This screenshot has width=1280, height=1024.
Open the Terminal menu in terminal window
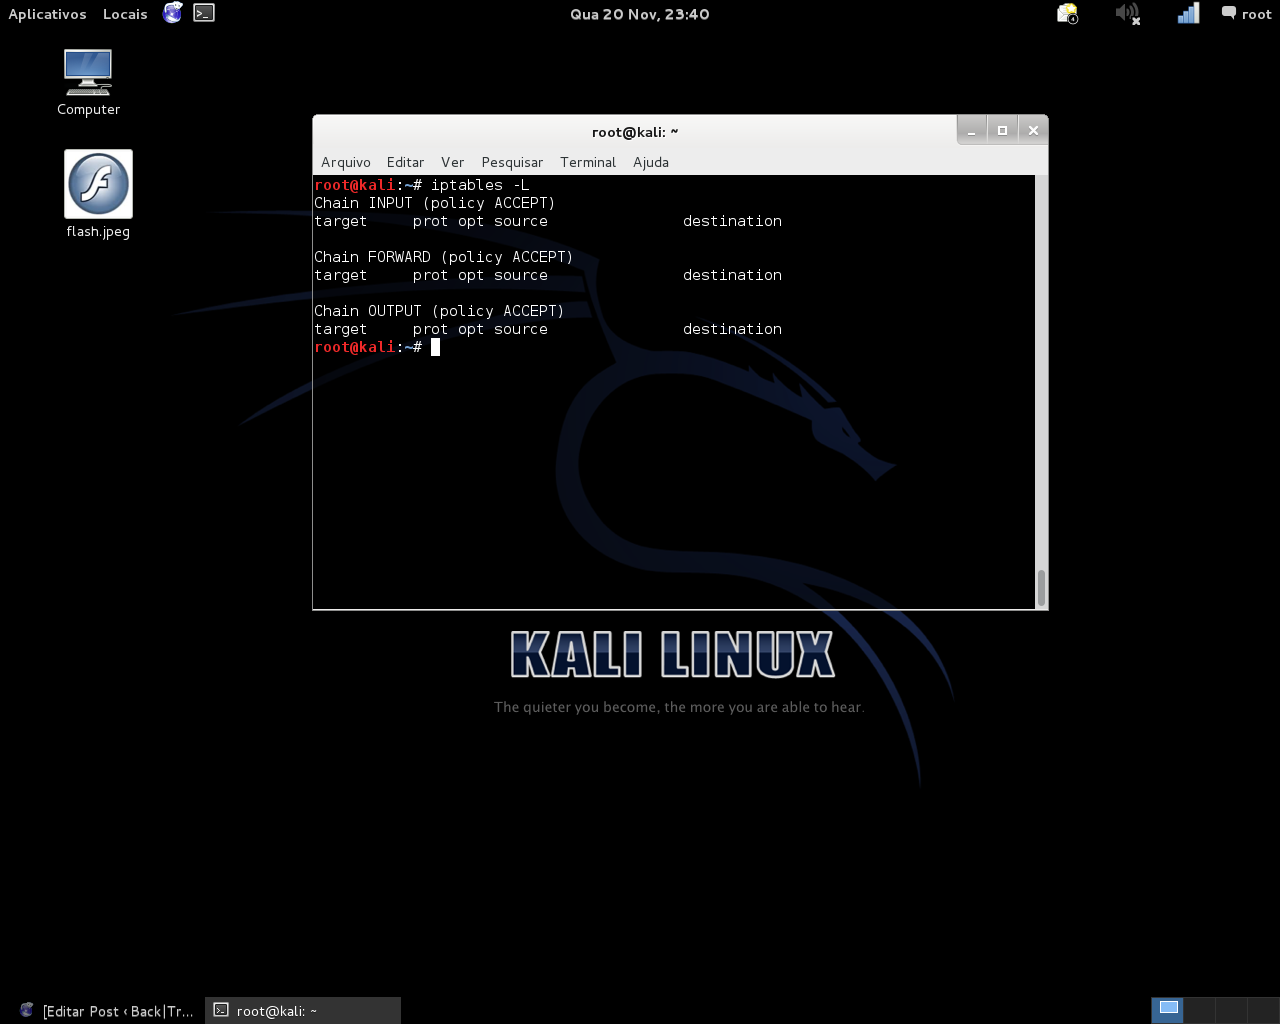point(588,162)
